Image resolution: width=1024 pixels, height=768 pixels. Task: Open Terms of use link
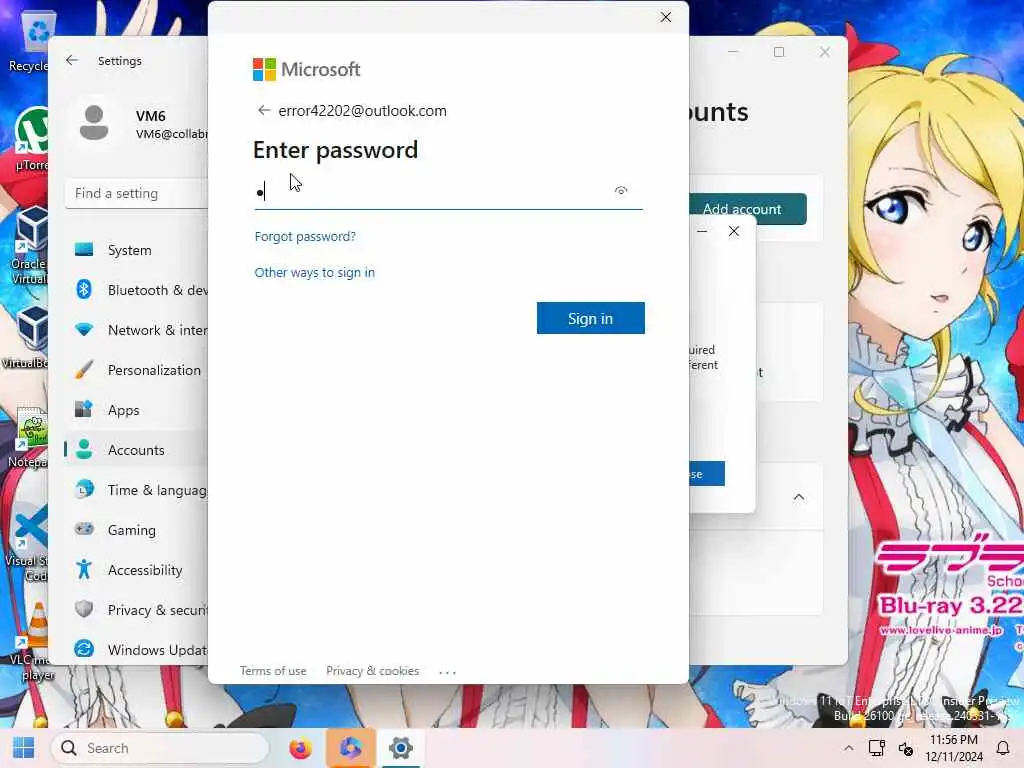coord(273,671)
